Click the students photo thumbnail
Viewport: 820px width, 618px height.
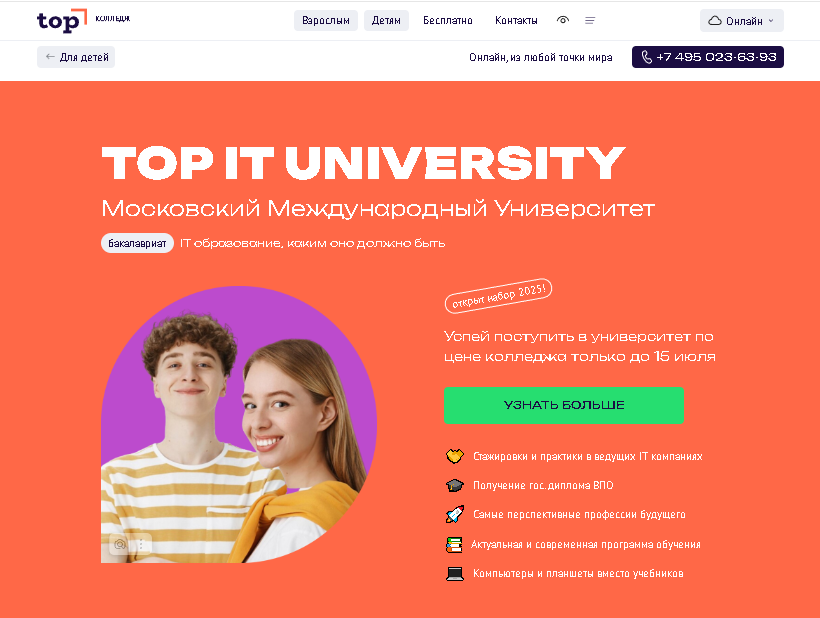pos(239,424)
